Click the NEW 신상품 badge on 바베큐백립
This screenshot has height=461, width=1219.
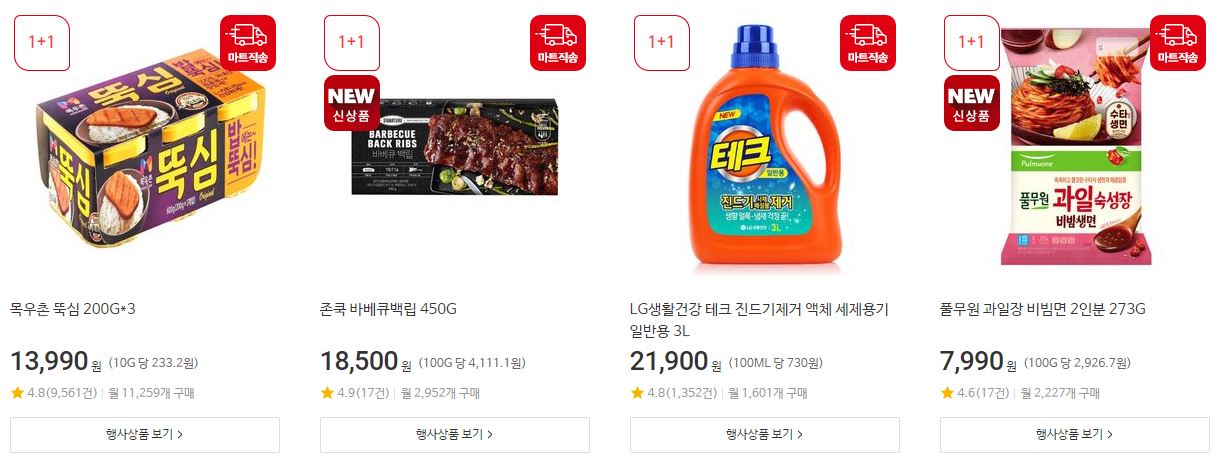pos(352,103)
